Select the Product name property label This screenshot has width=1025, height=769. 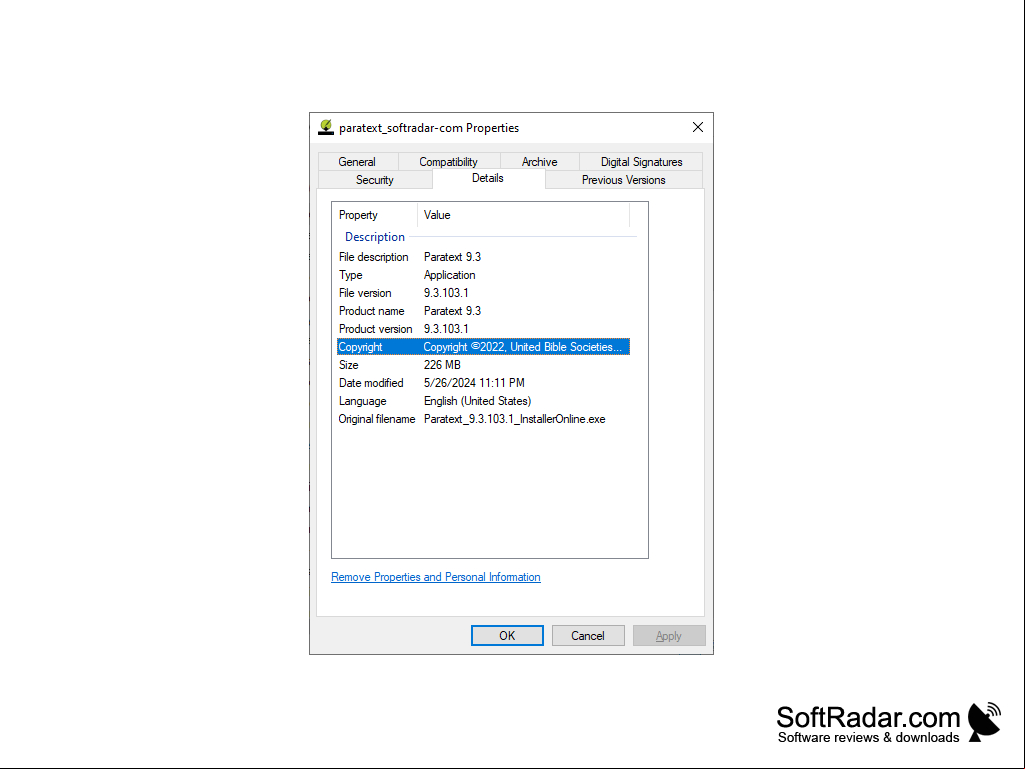371,311
